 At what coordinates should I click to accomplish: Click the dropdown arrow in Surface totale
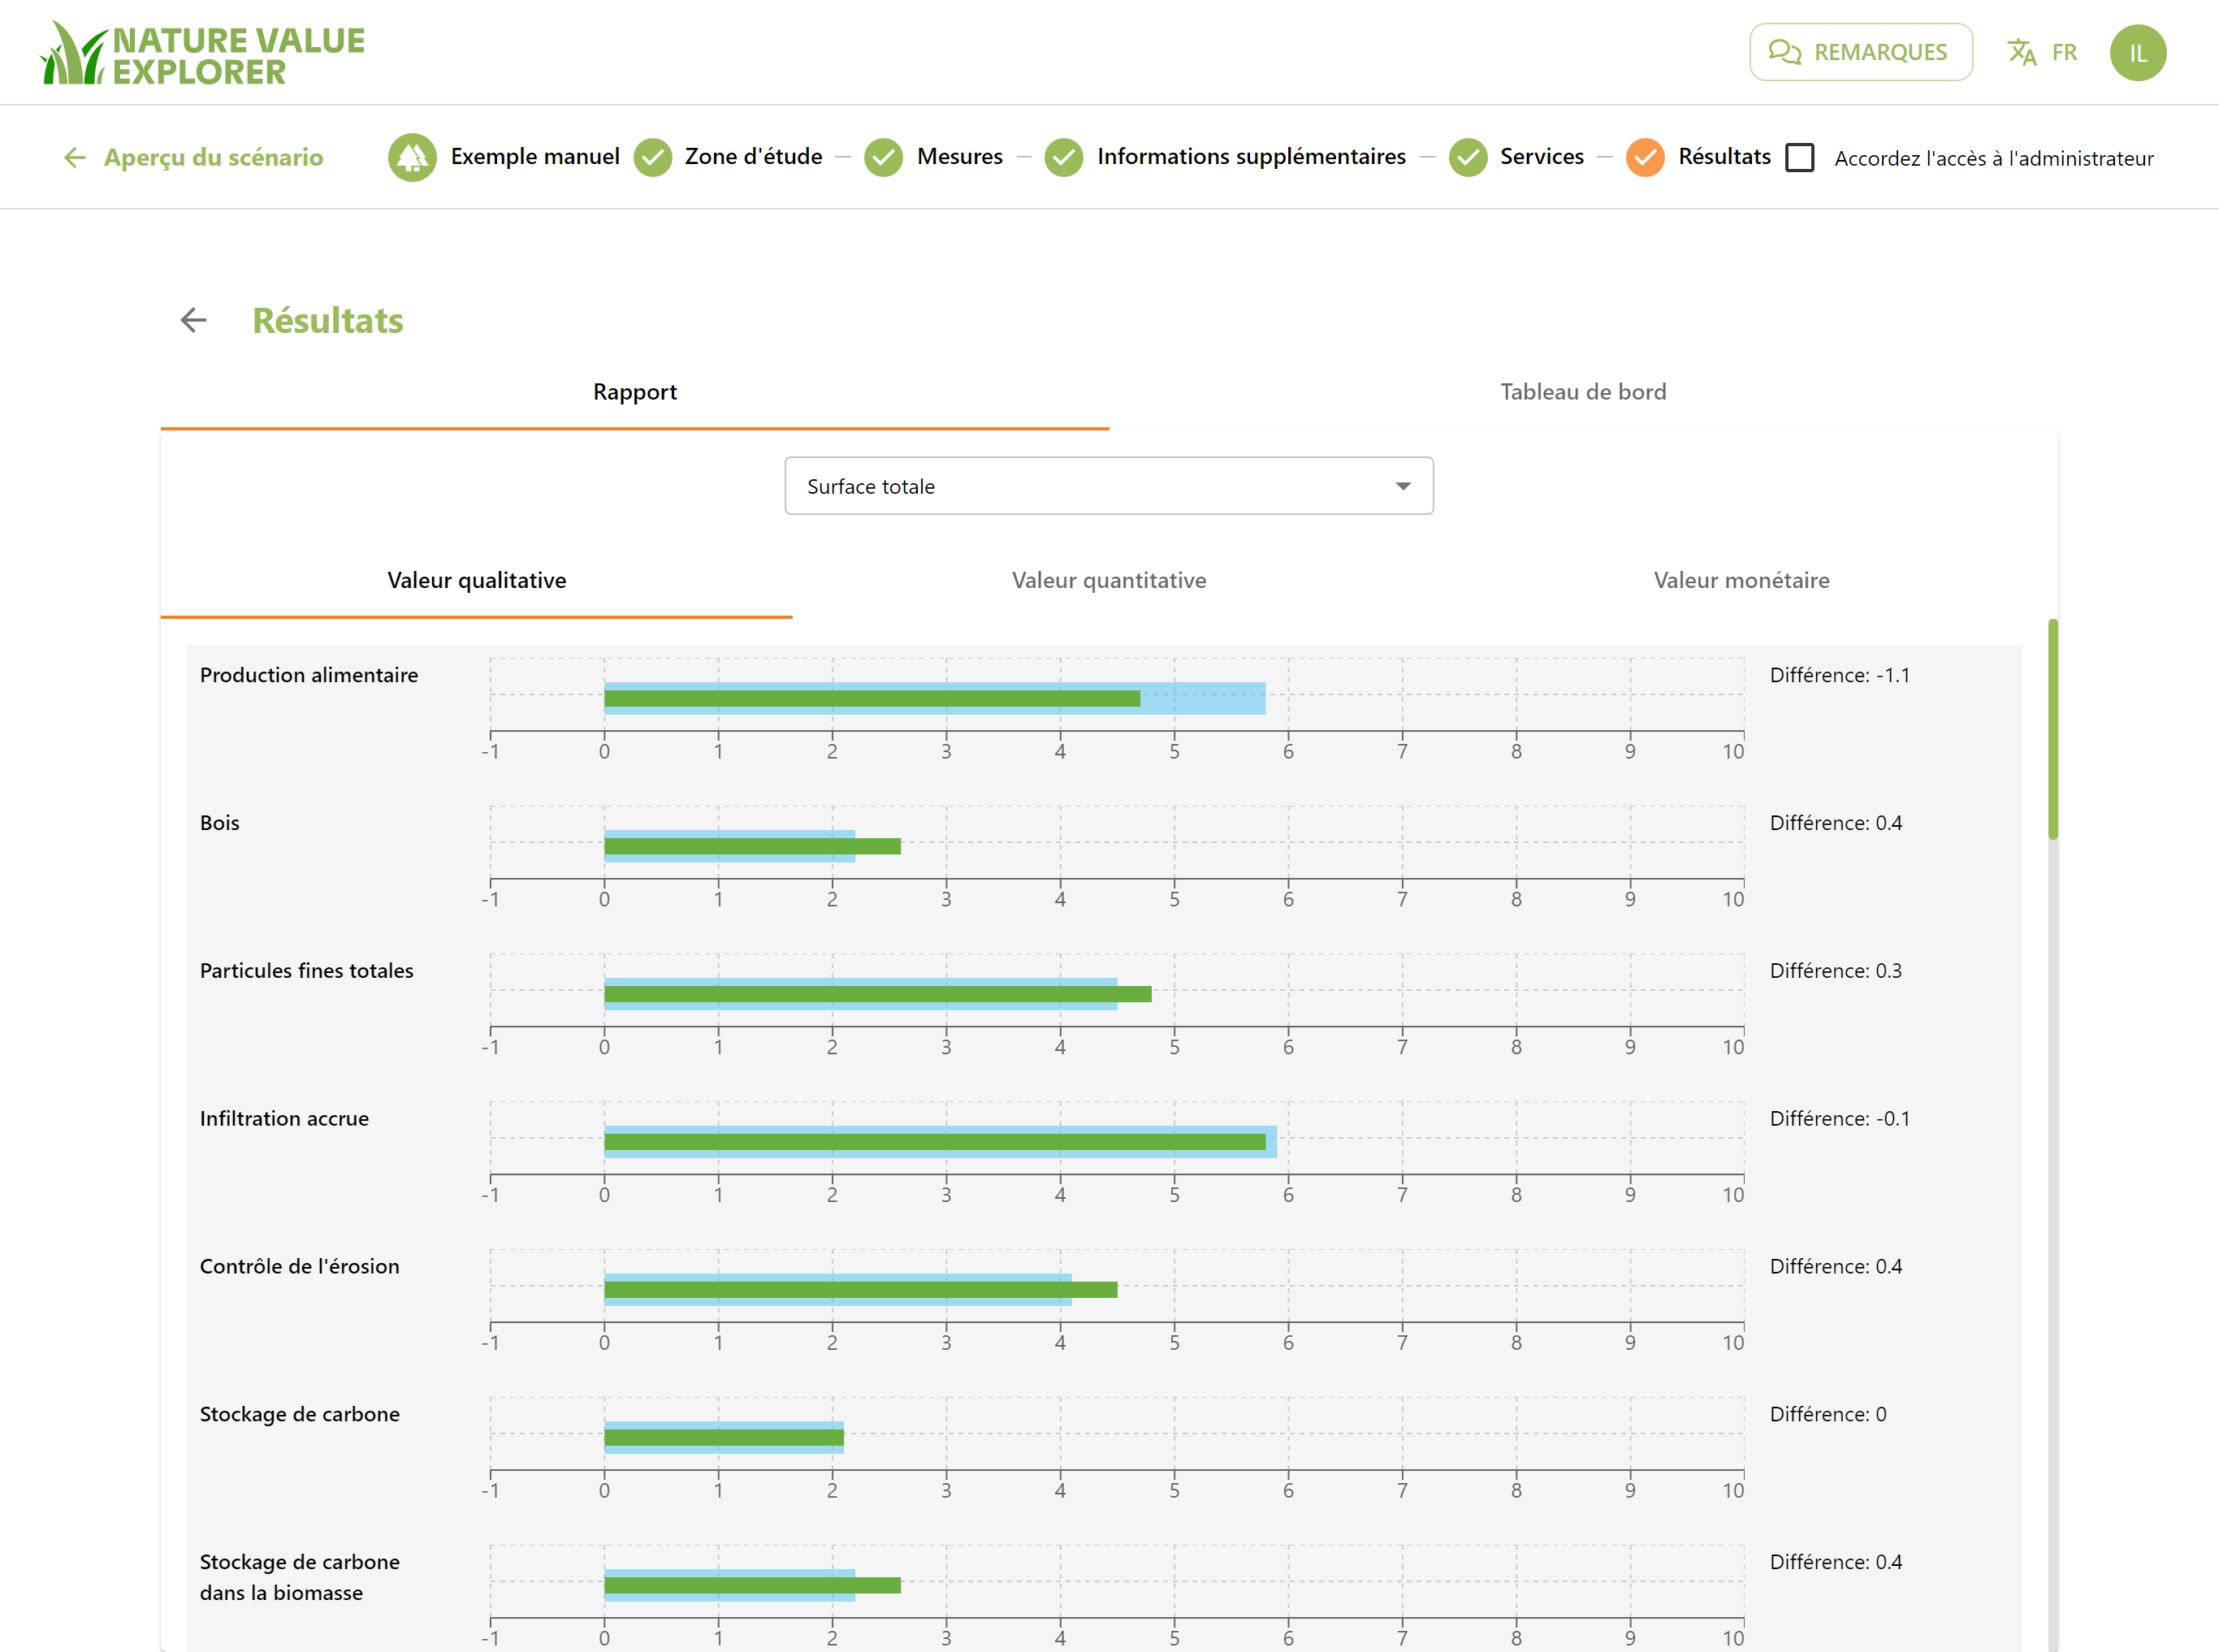coord(1403,486)
